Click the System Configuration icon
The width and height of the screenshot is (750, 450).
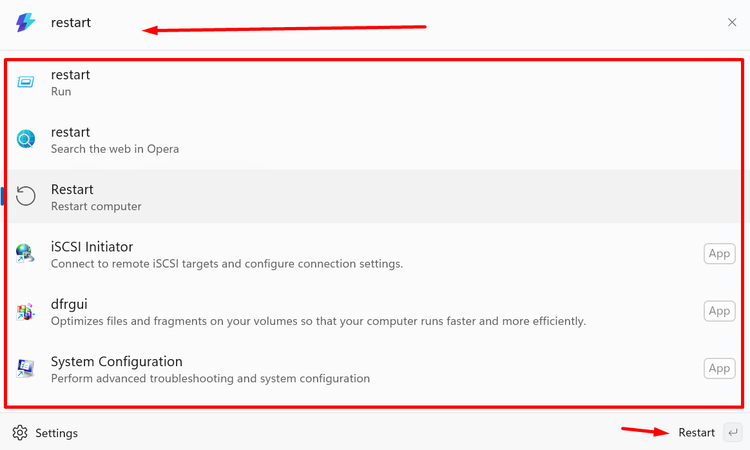point(25,368)
